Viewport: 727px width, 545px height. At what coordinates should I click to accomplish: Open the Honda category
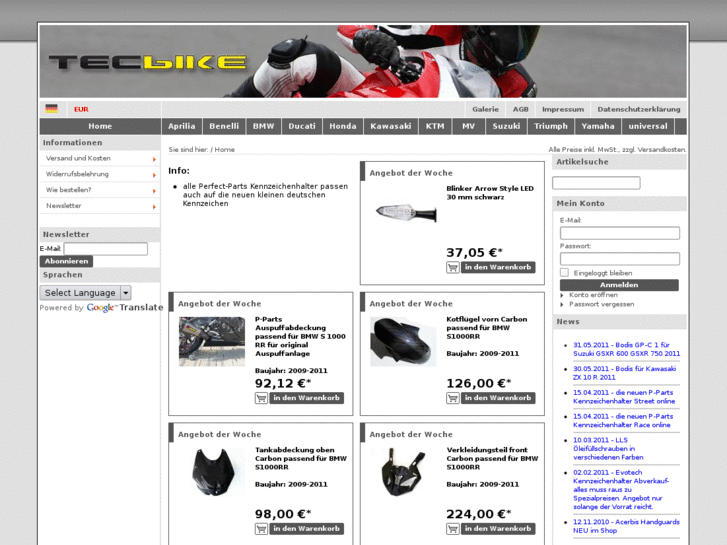pyautogui.click(x=343, y=126)
